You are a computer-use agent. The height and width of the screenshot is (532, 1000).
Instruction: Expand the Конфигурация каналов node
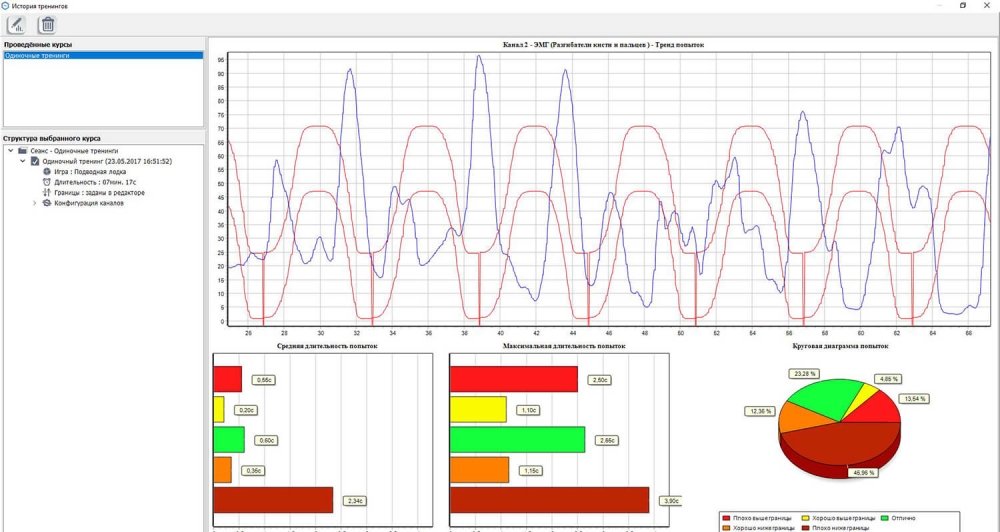[34, 203]
